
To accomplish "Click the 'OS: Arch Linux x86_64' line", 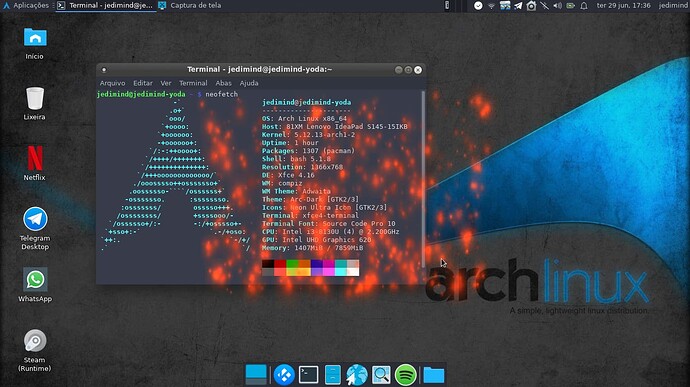I will (x=304, y=118).
